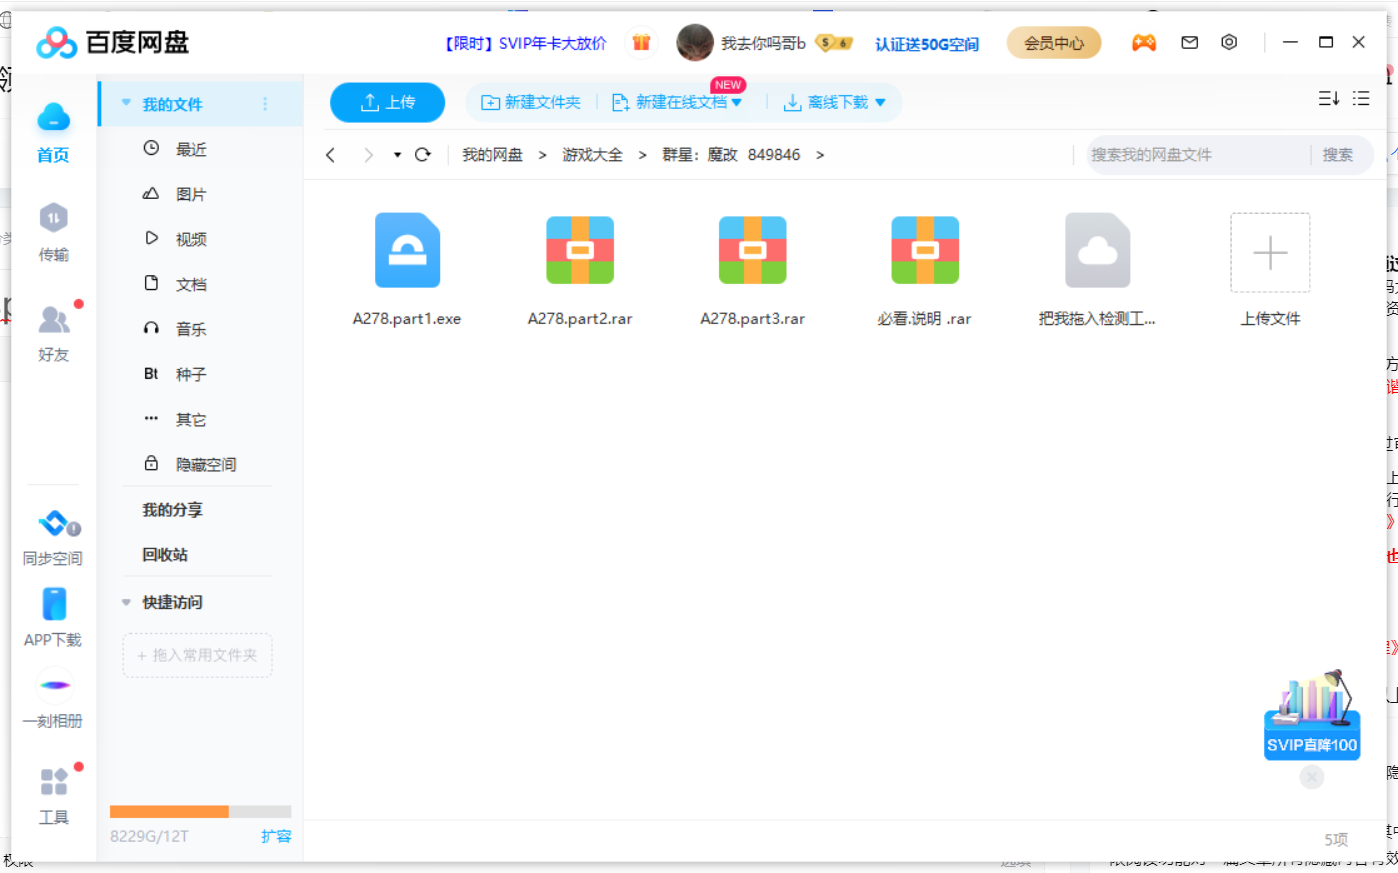Select the 把我拖入检测工... file
1398x873 pixels.
[1097, 270]
